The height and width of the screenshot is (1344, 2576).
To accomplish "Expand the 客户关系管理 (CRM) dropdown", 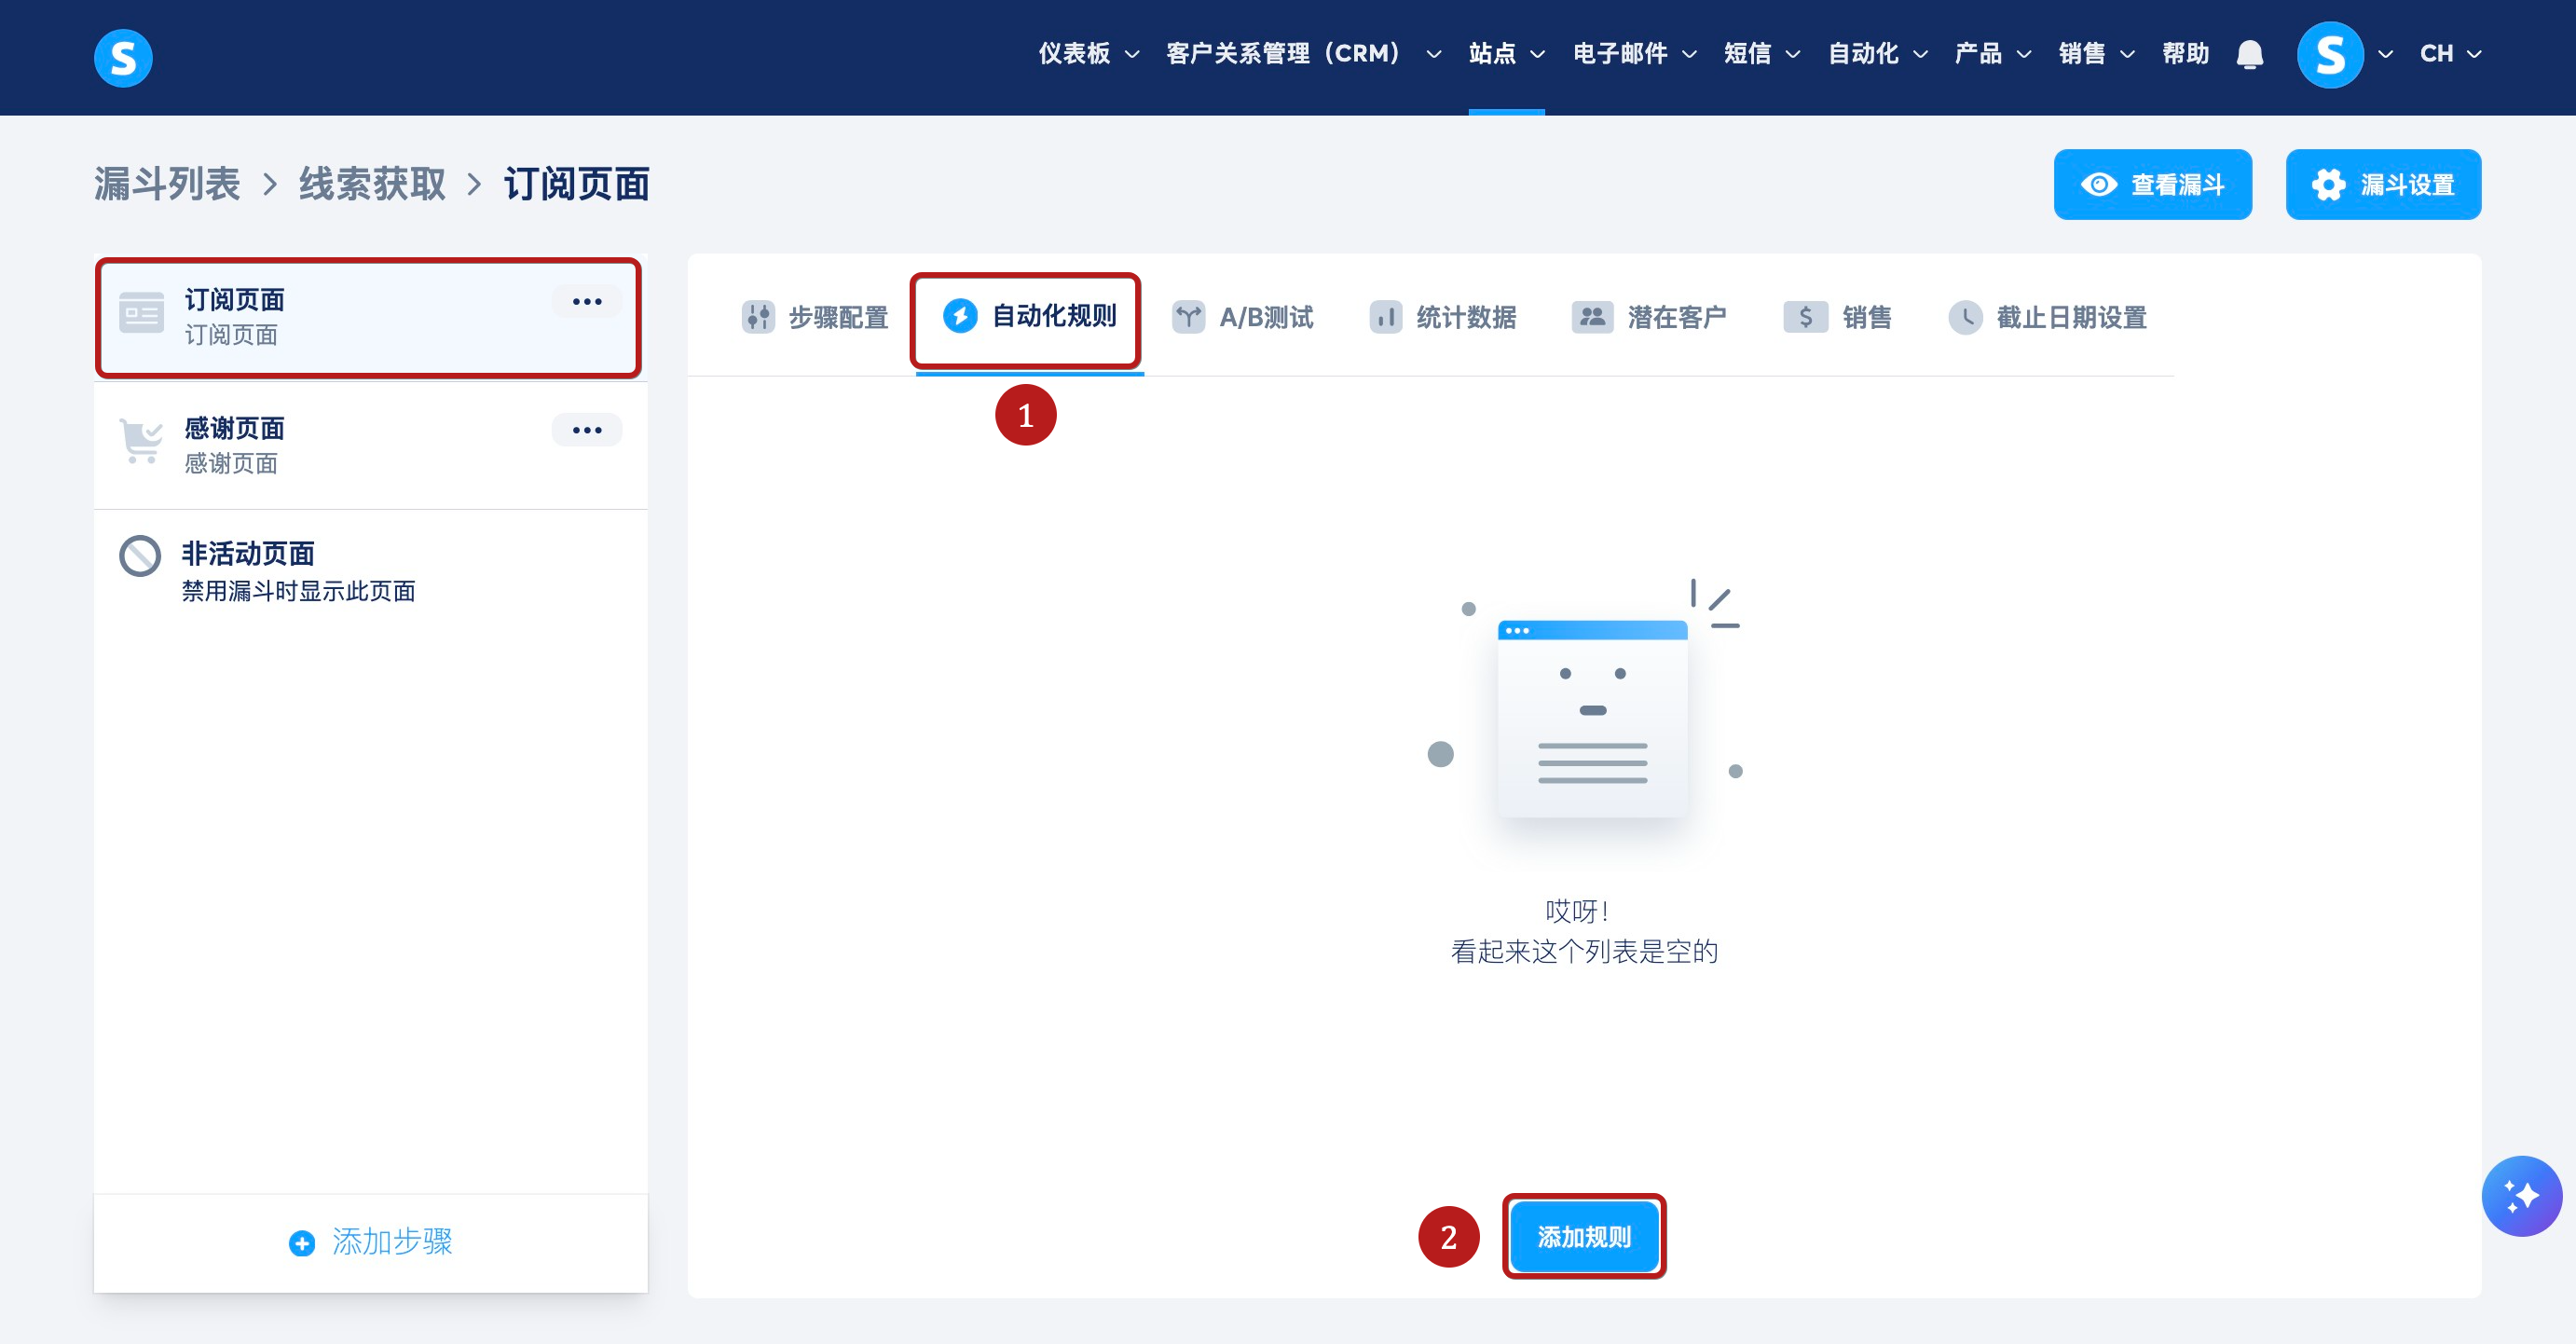I will click(1302, 54).
